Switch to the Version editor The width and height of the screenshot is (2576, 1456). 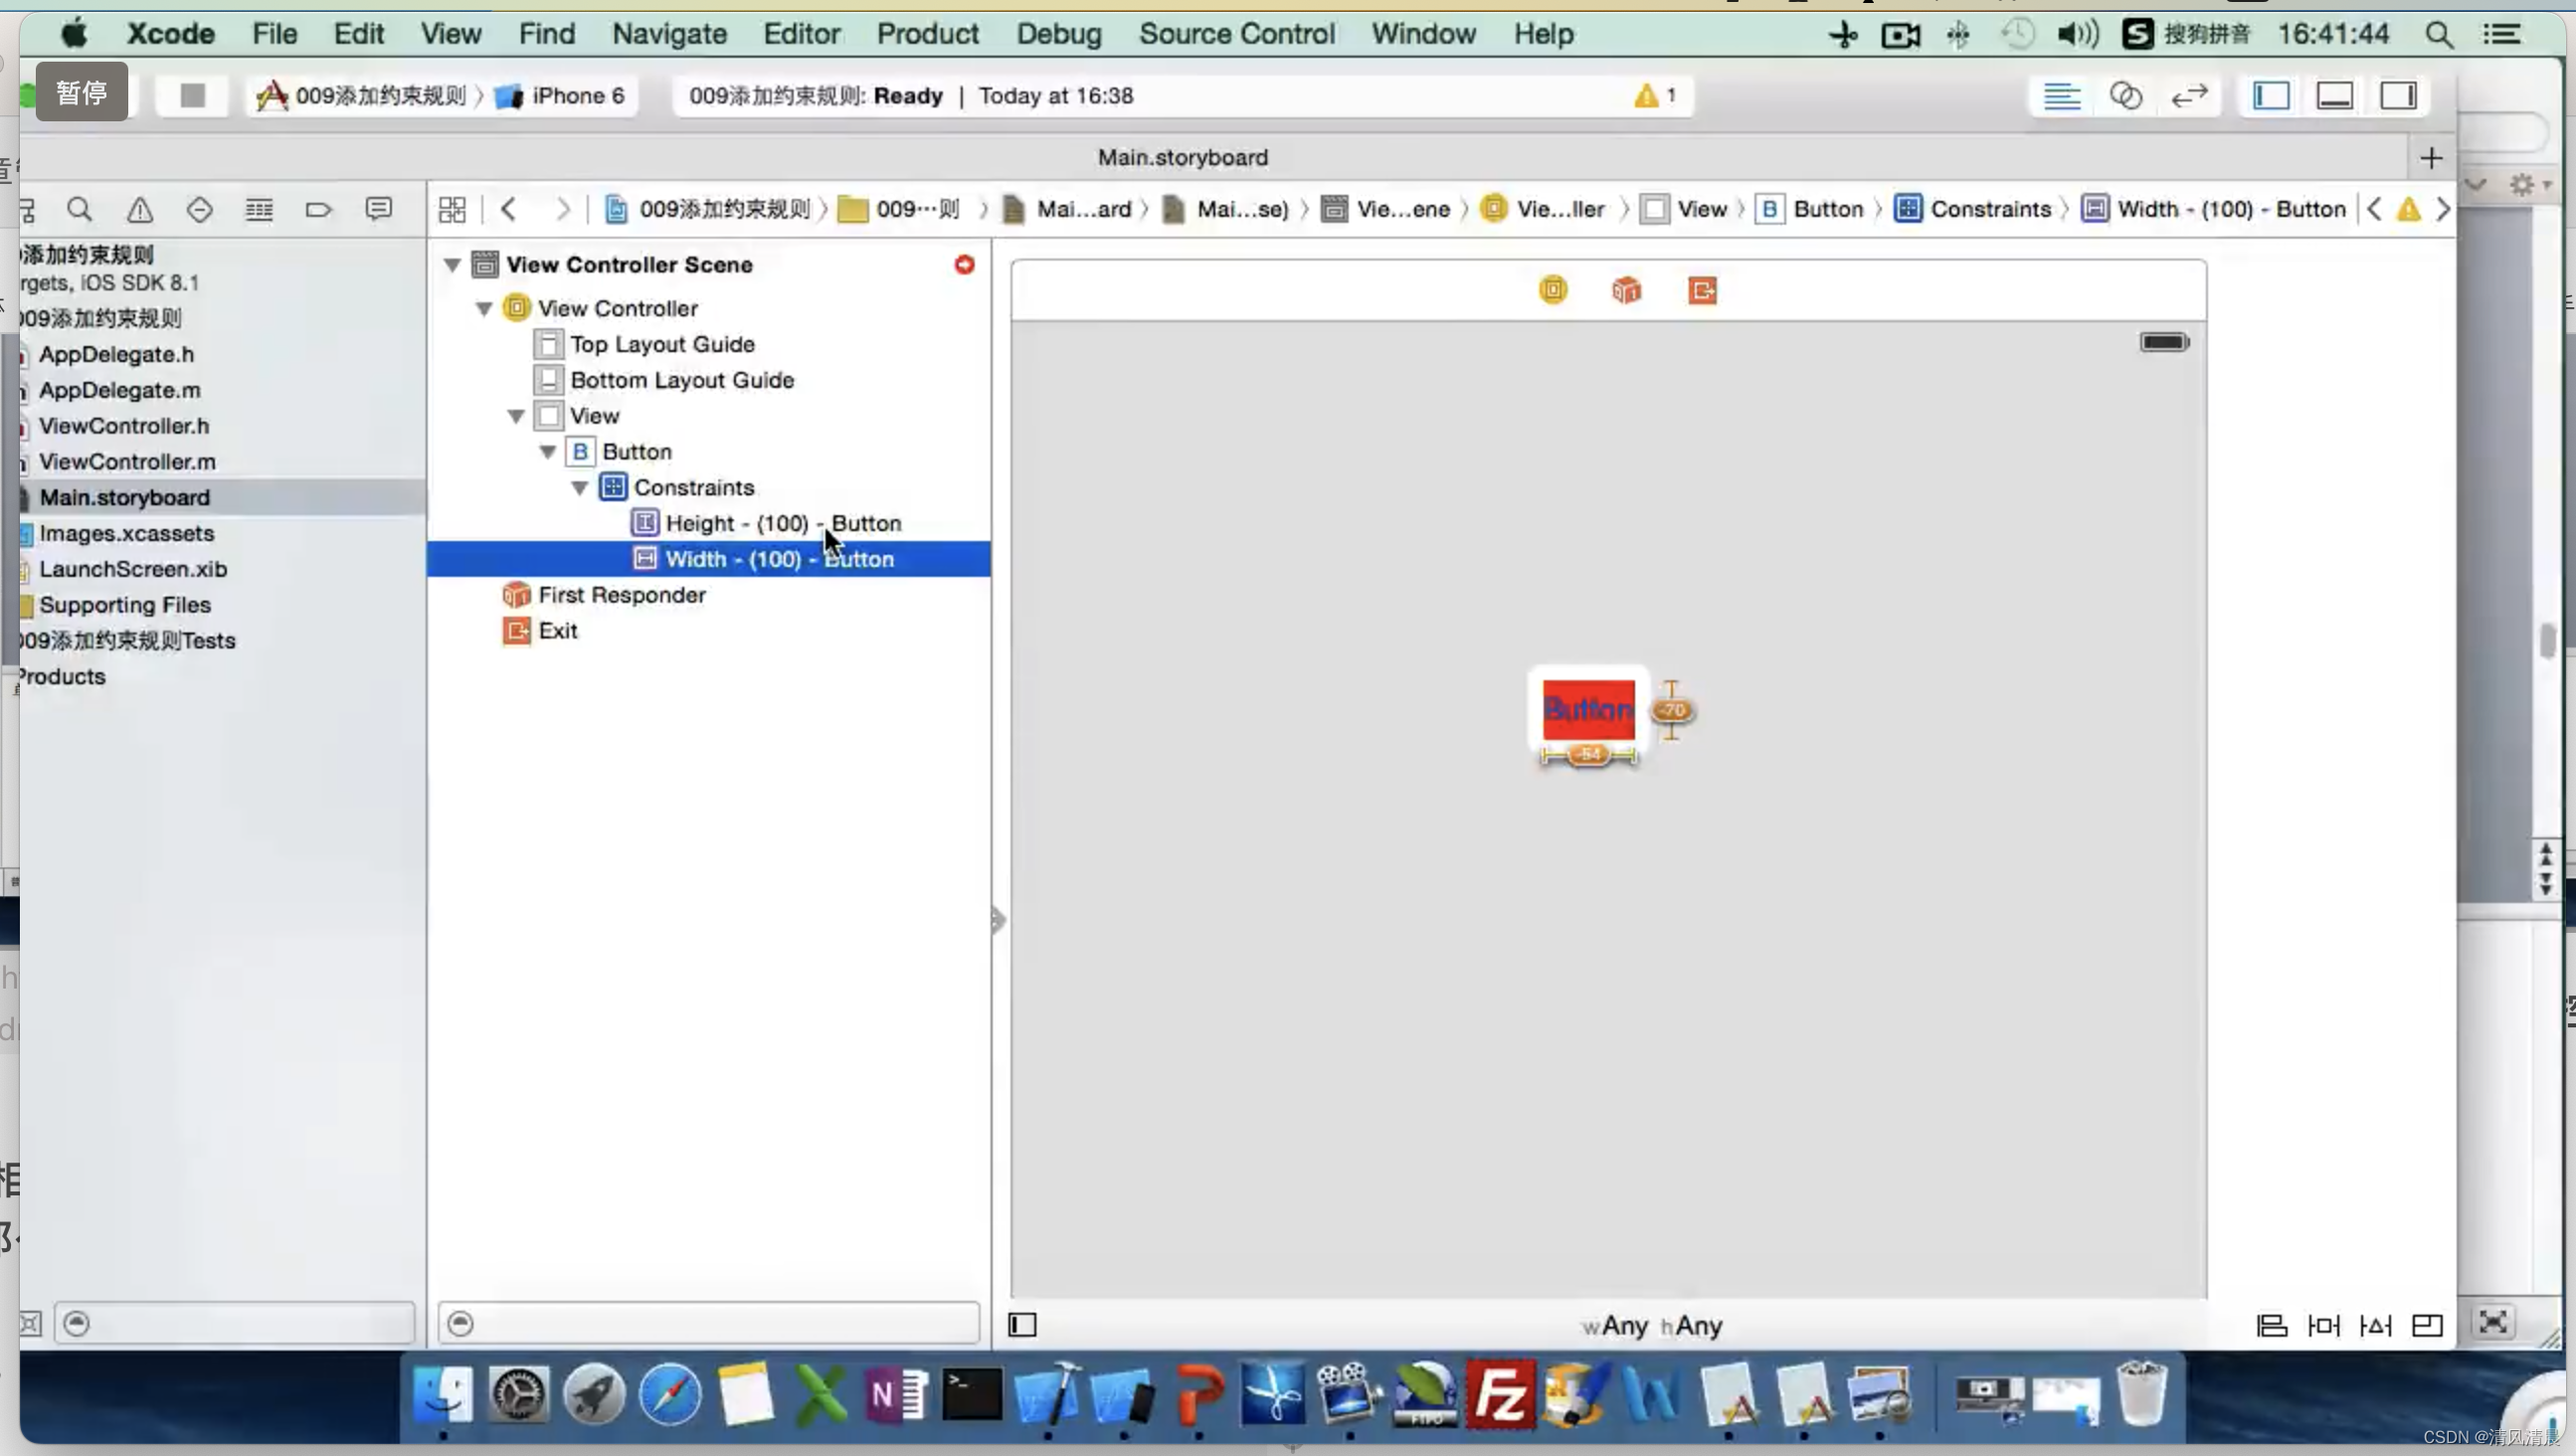[2189, 96]
